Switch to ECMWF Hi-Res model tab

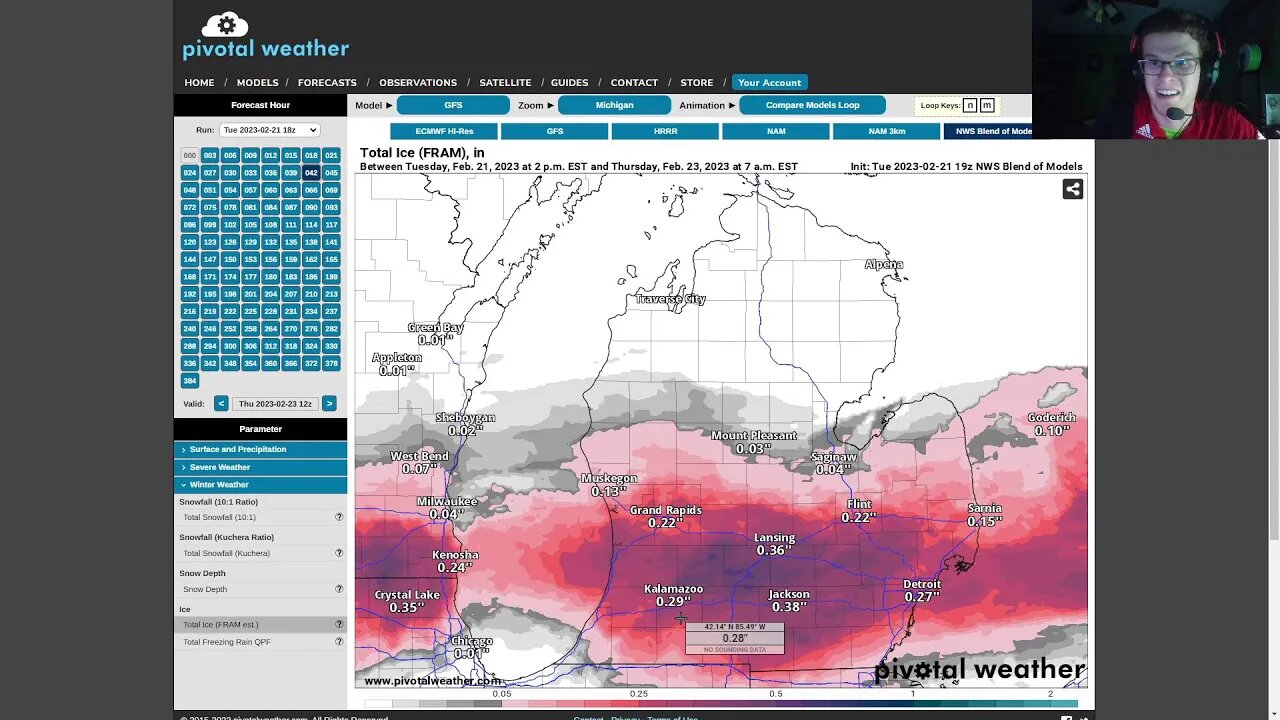[x=444, y=131]
